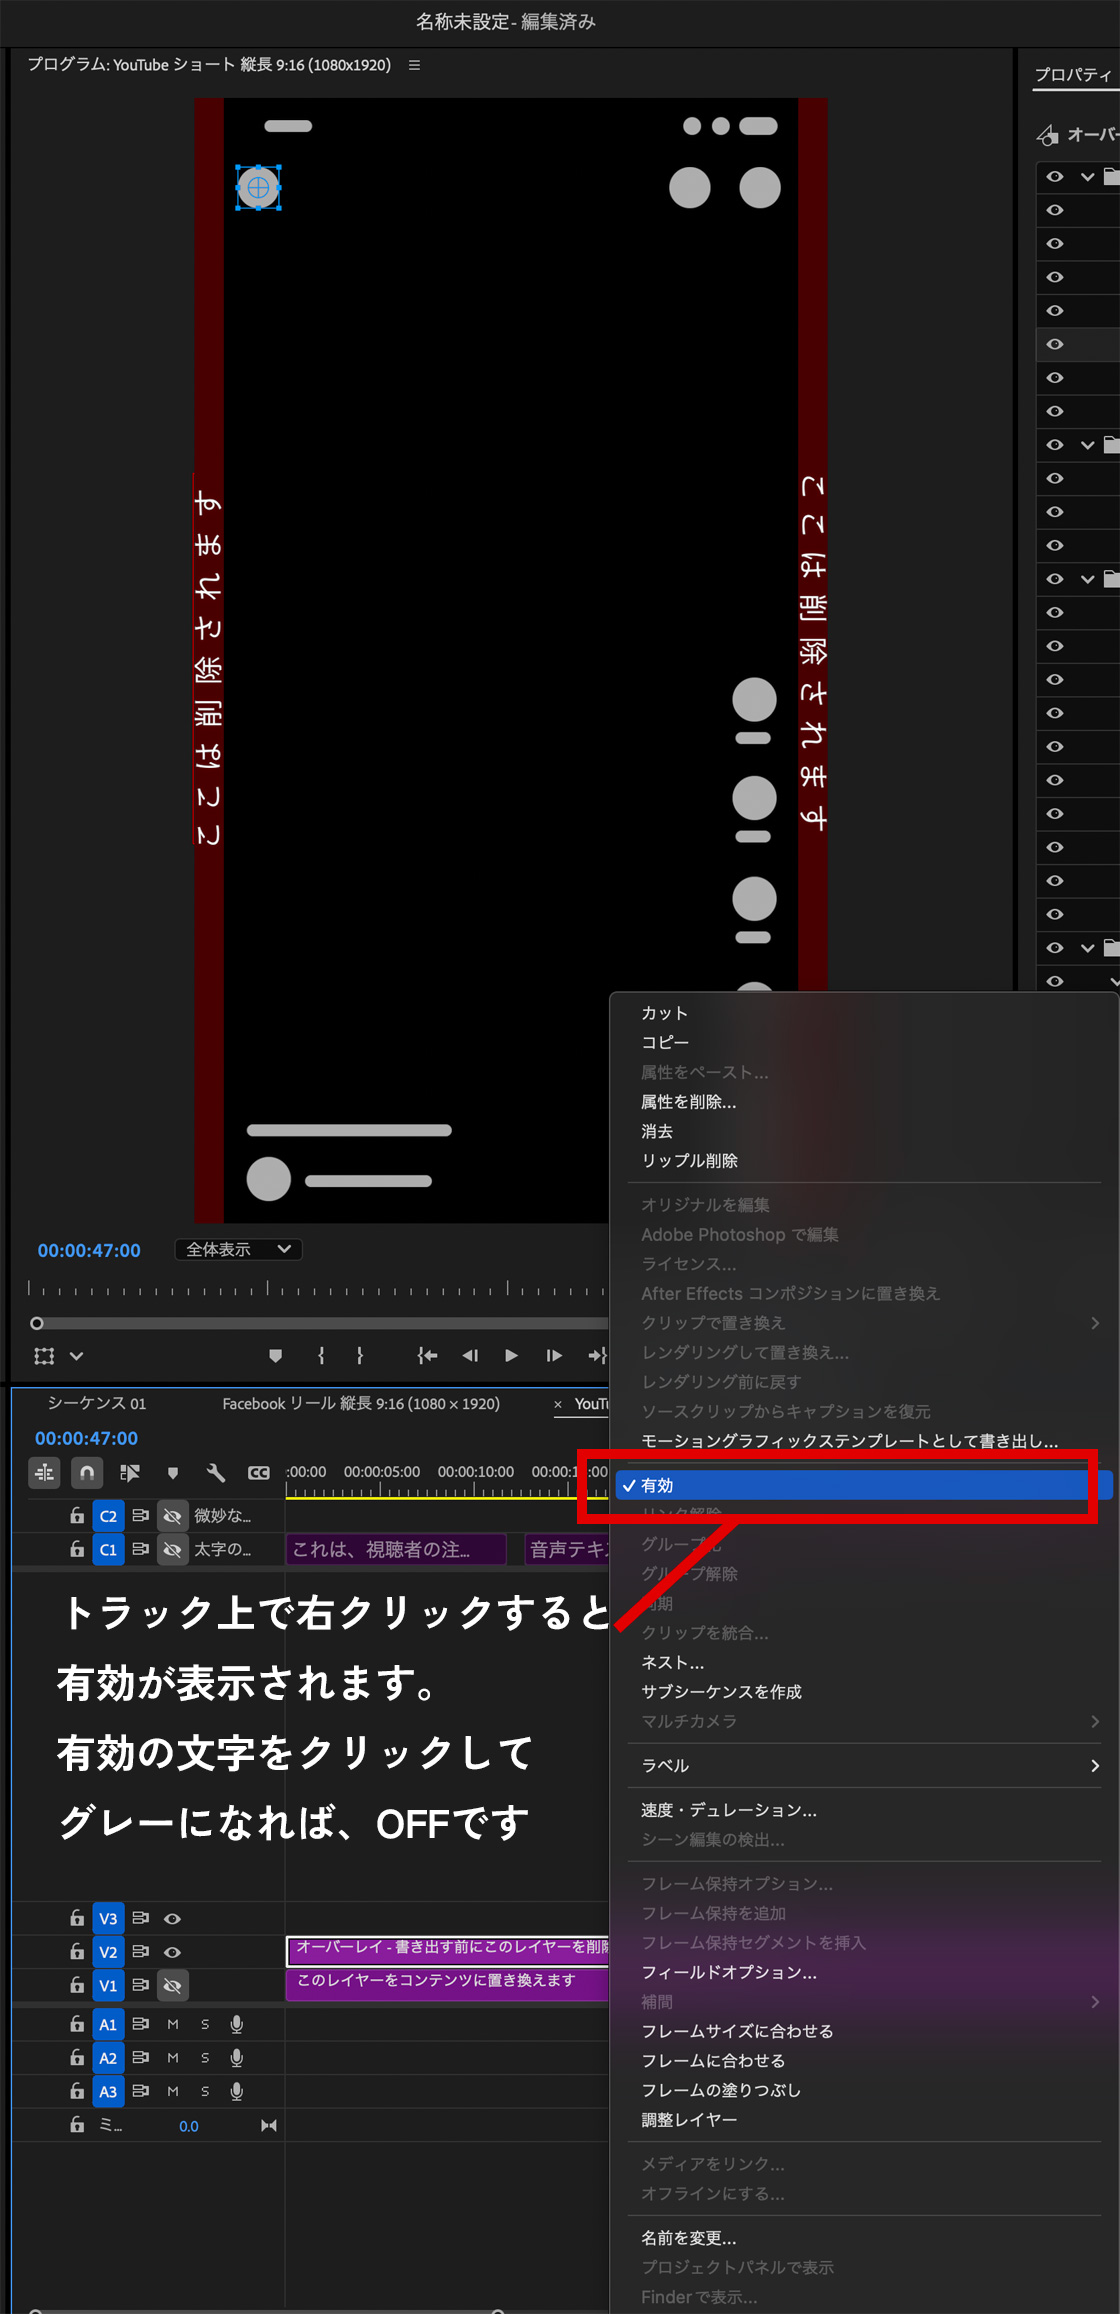Screen dimensions: 1120x2314
Task: Click the linked selection icon in timeline
Action: (x=130, y=1472)
